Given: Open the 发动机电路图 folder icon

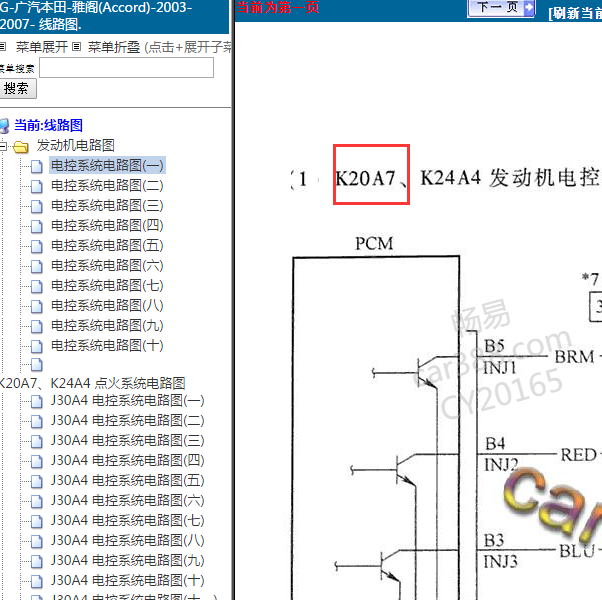Looking at the screenshot, I should [x=21, y=146].
